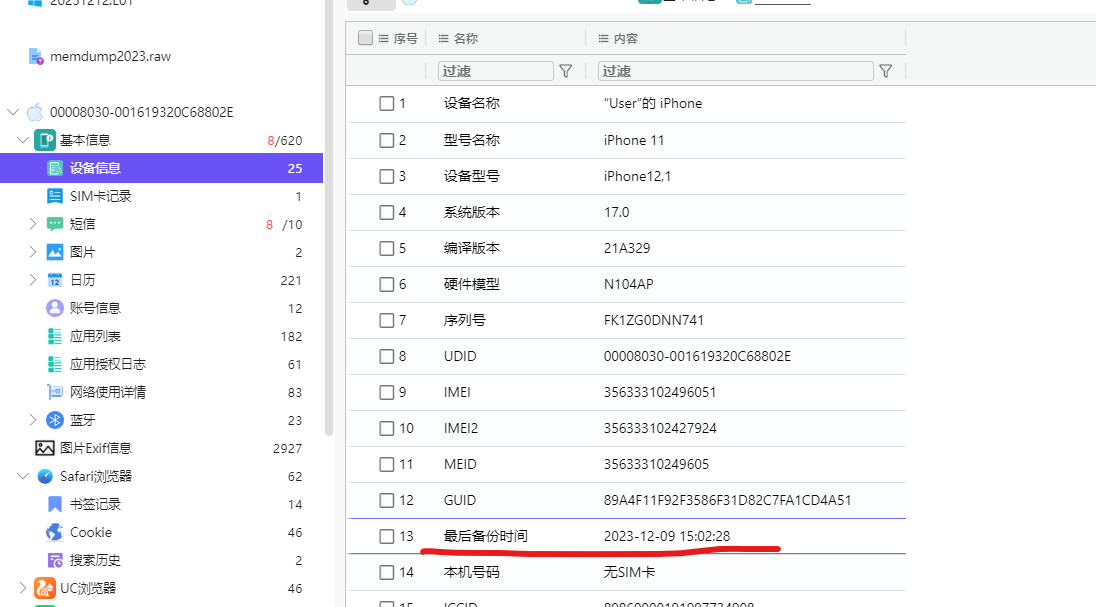Click the 名称 filter input field

click(x=496, y=71)
